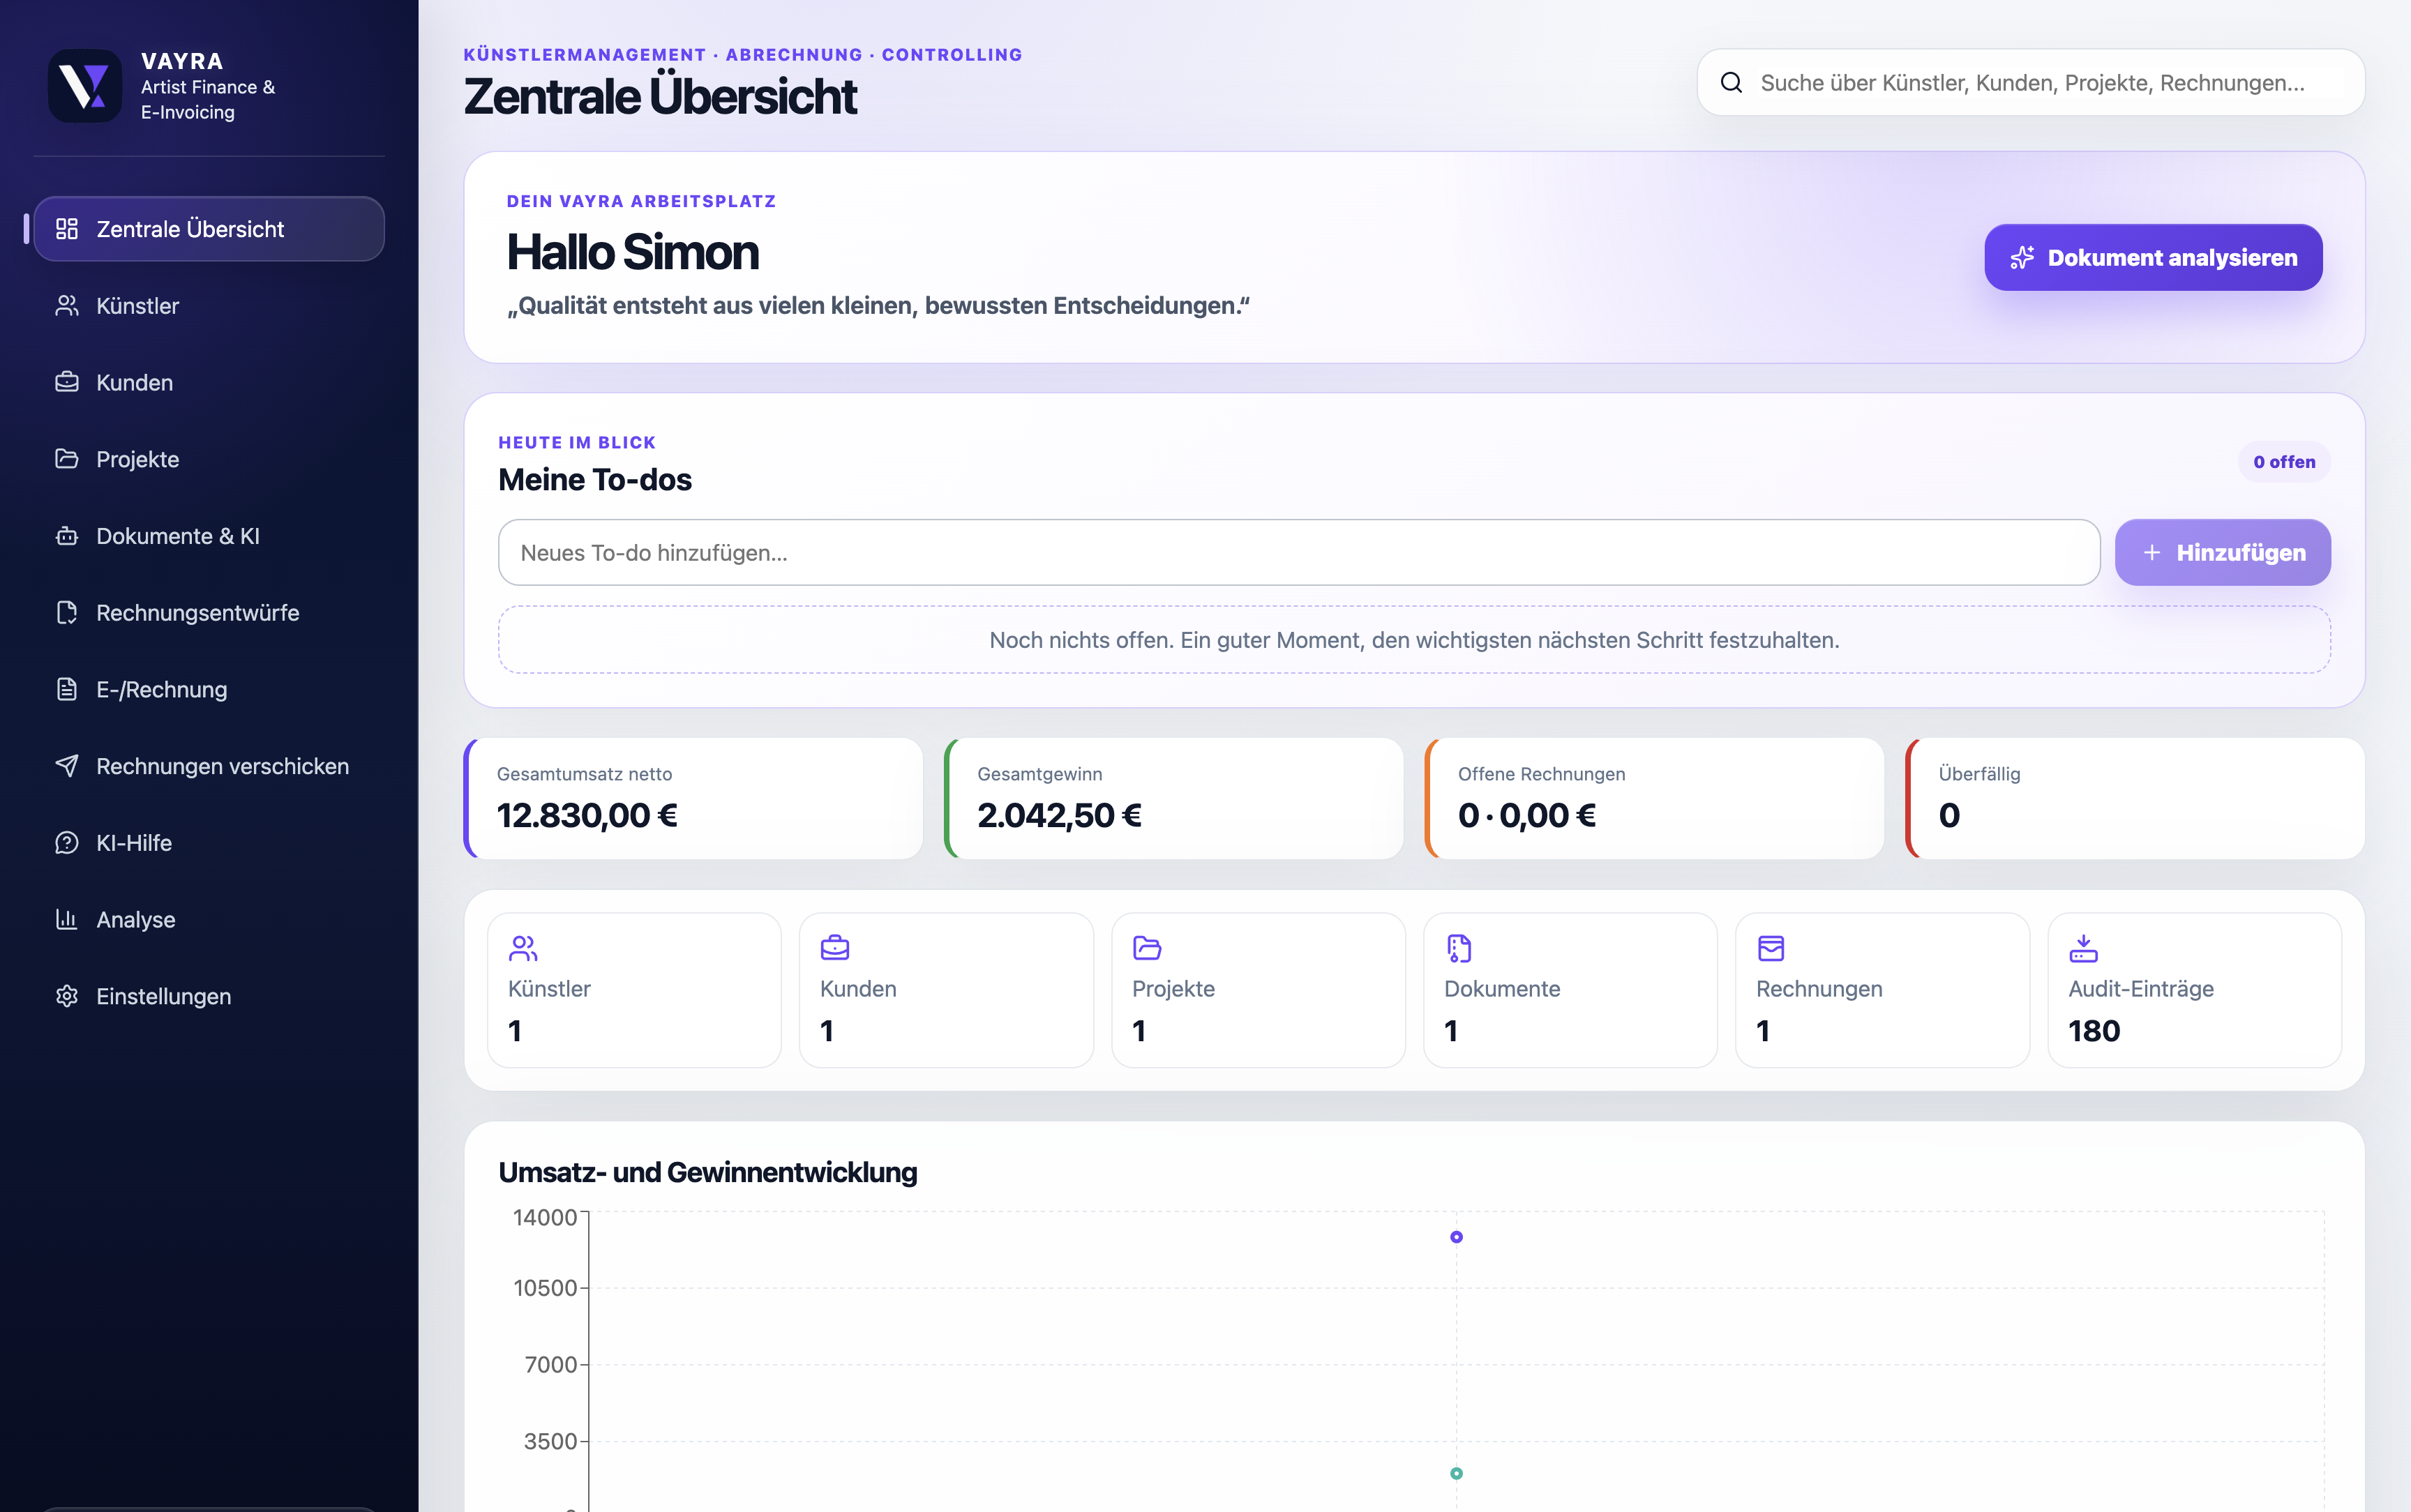The image size is (2411, 1512).
Task: Click the 14000 axis label
Action: coord(545,1217)
